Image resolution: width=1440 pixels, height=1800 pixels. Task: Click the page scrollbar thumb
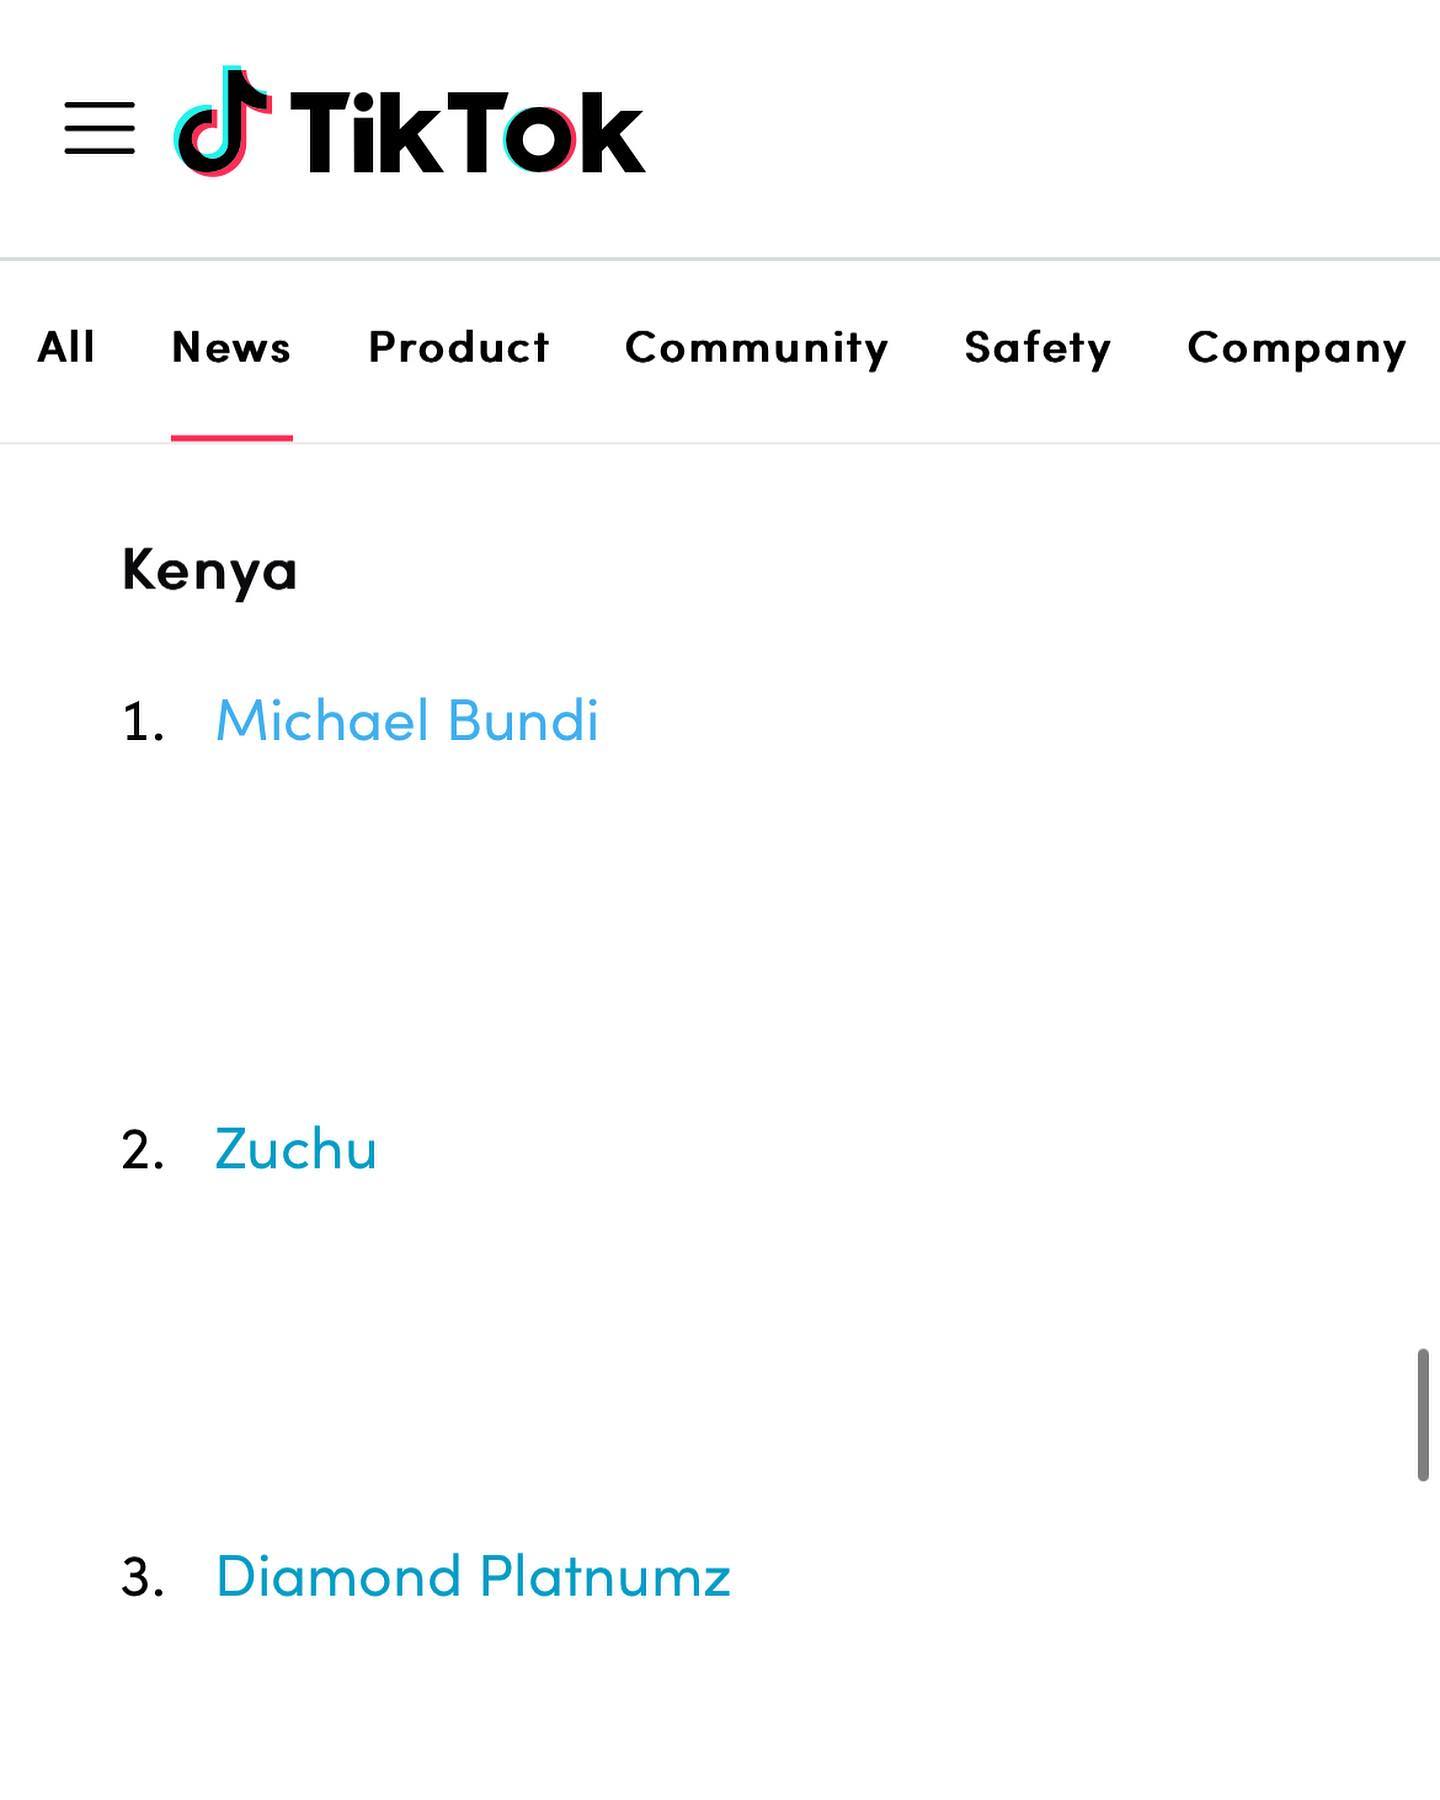coord(1422,1414)
